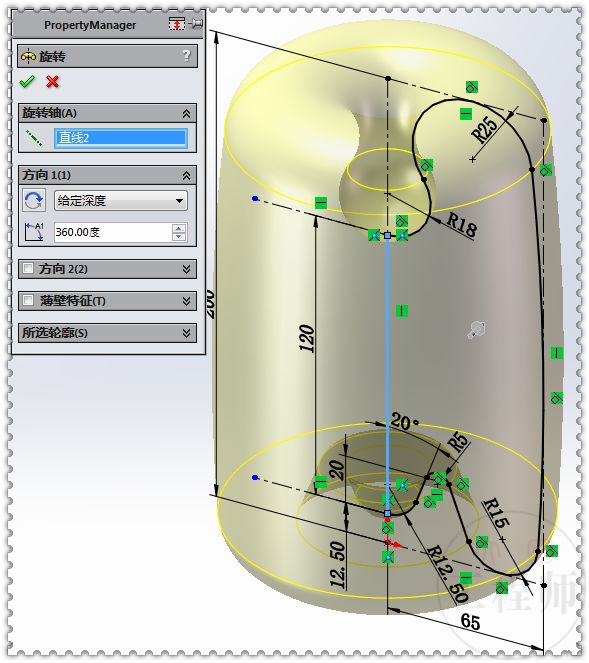Image resolution: width=589 pixels, height=663 pixels.
Task: Open the 给定深度 revolve type dropdown
Action: click(121, 200)
